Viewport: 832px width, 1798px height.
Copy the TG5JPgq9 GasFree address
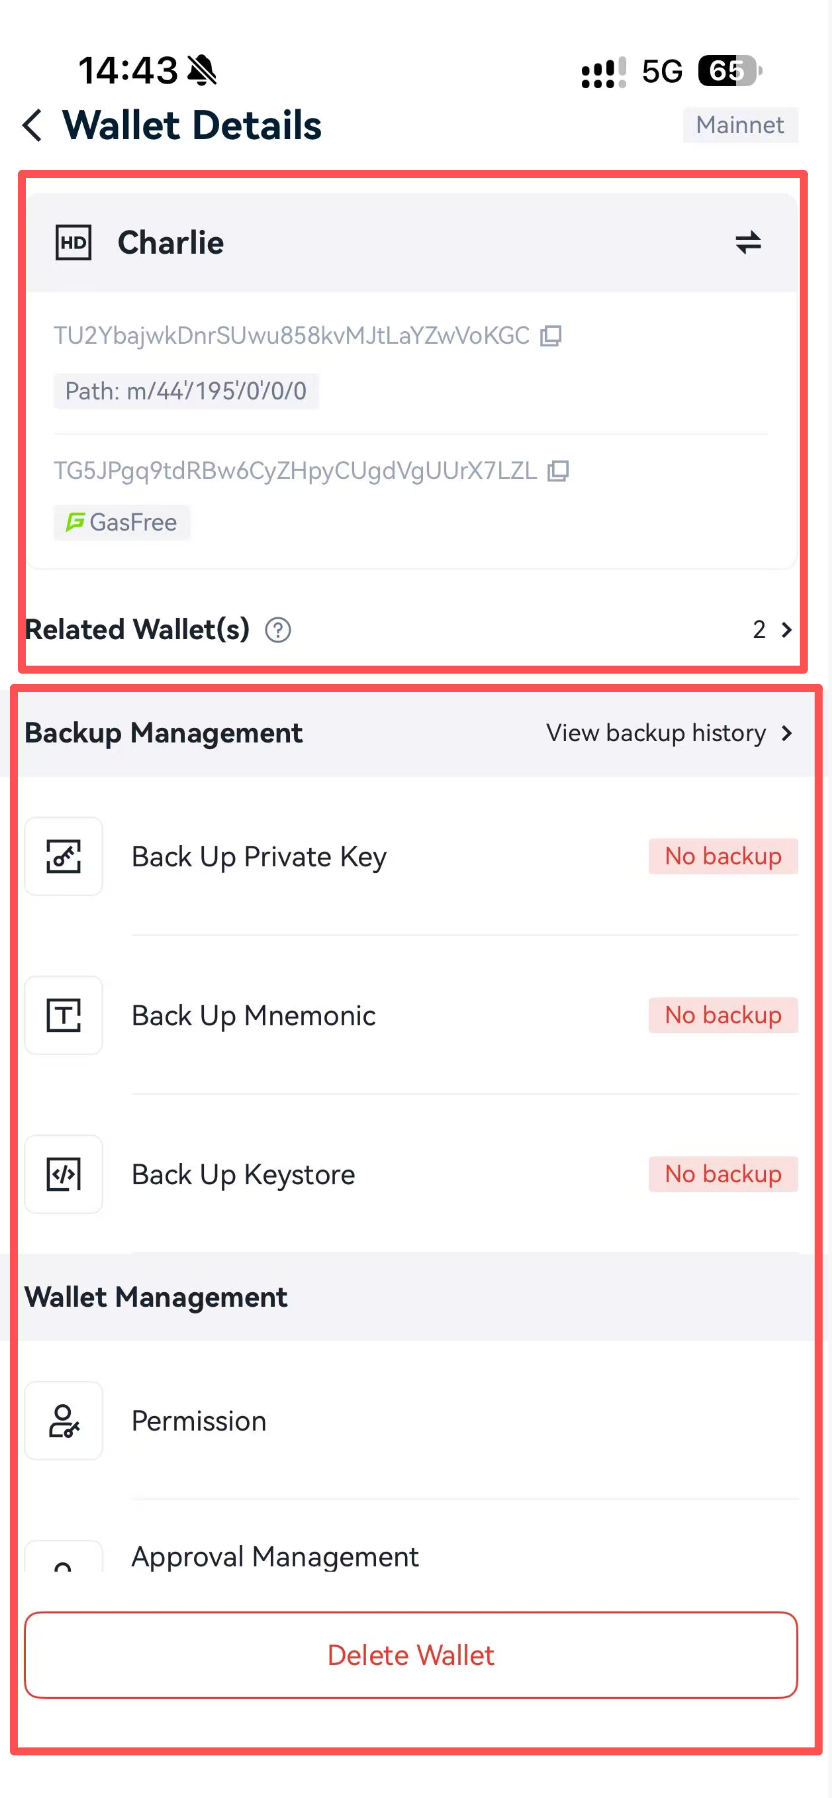tap(559, 471)
